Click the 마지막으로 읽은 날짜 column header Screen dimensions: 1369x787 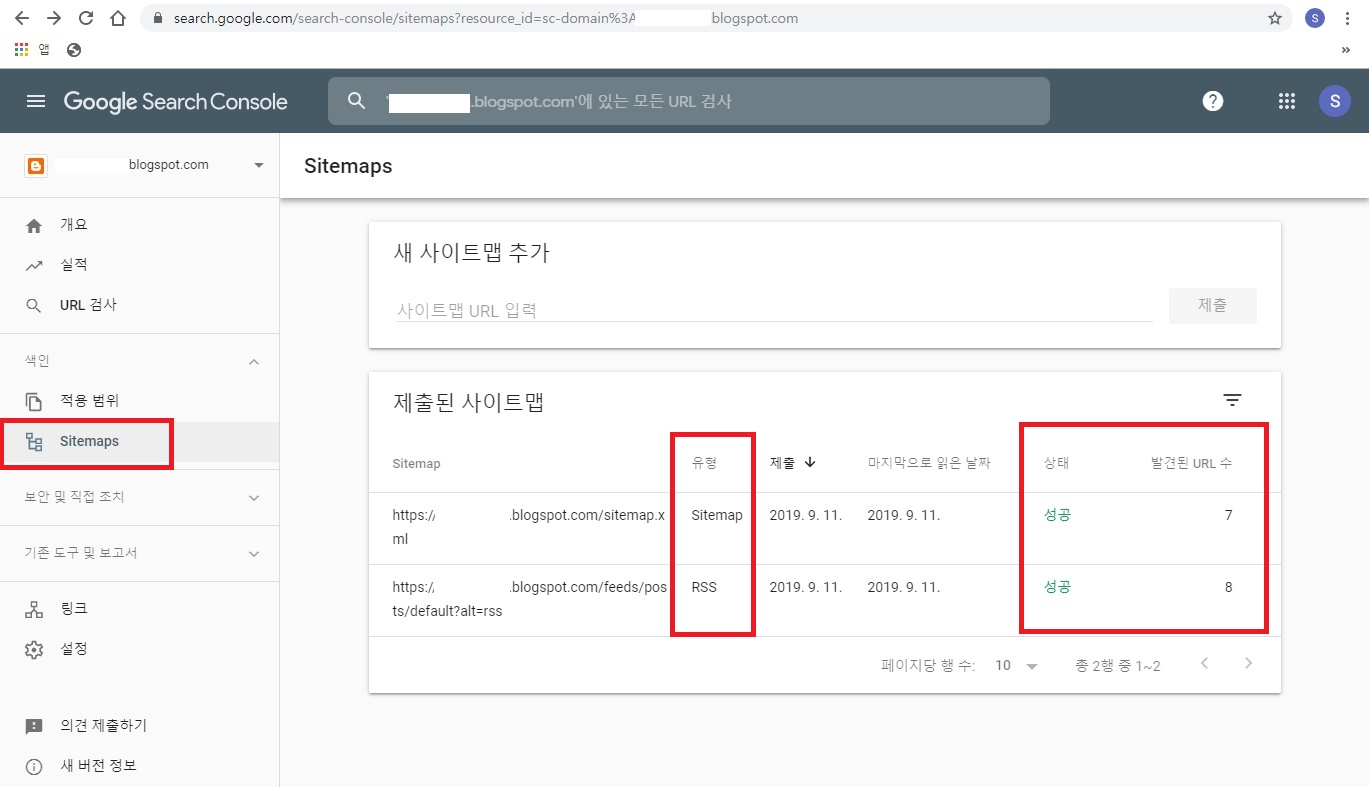click(929, 463)
